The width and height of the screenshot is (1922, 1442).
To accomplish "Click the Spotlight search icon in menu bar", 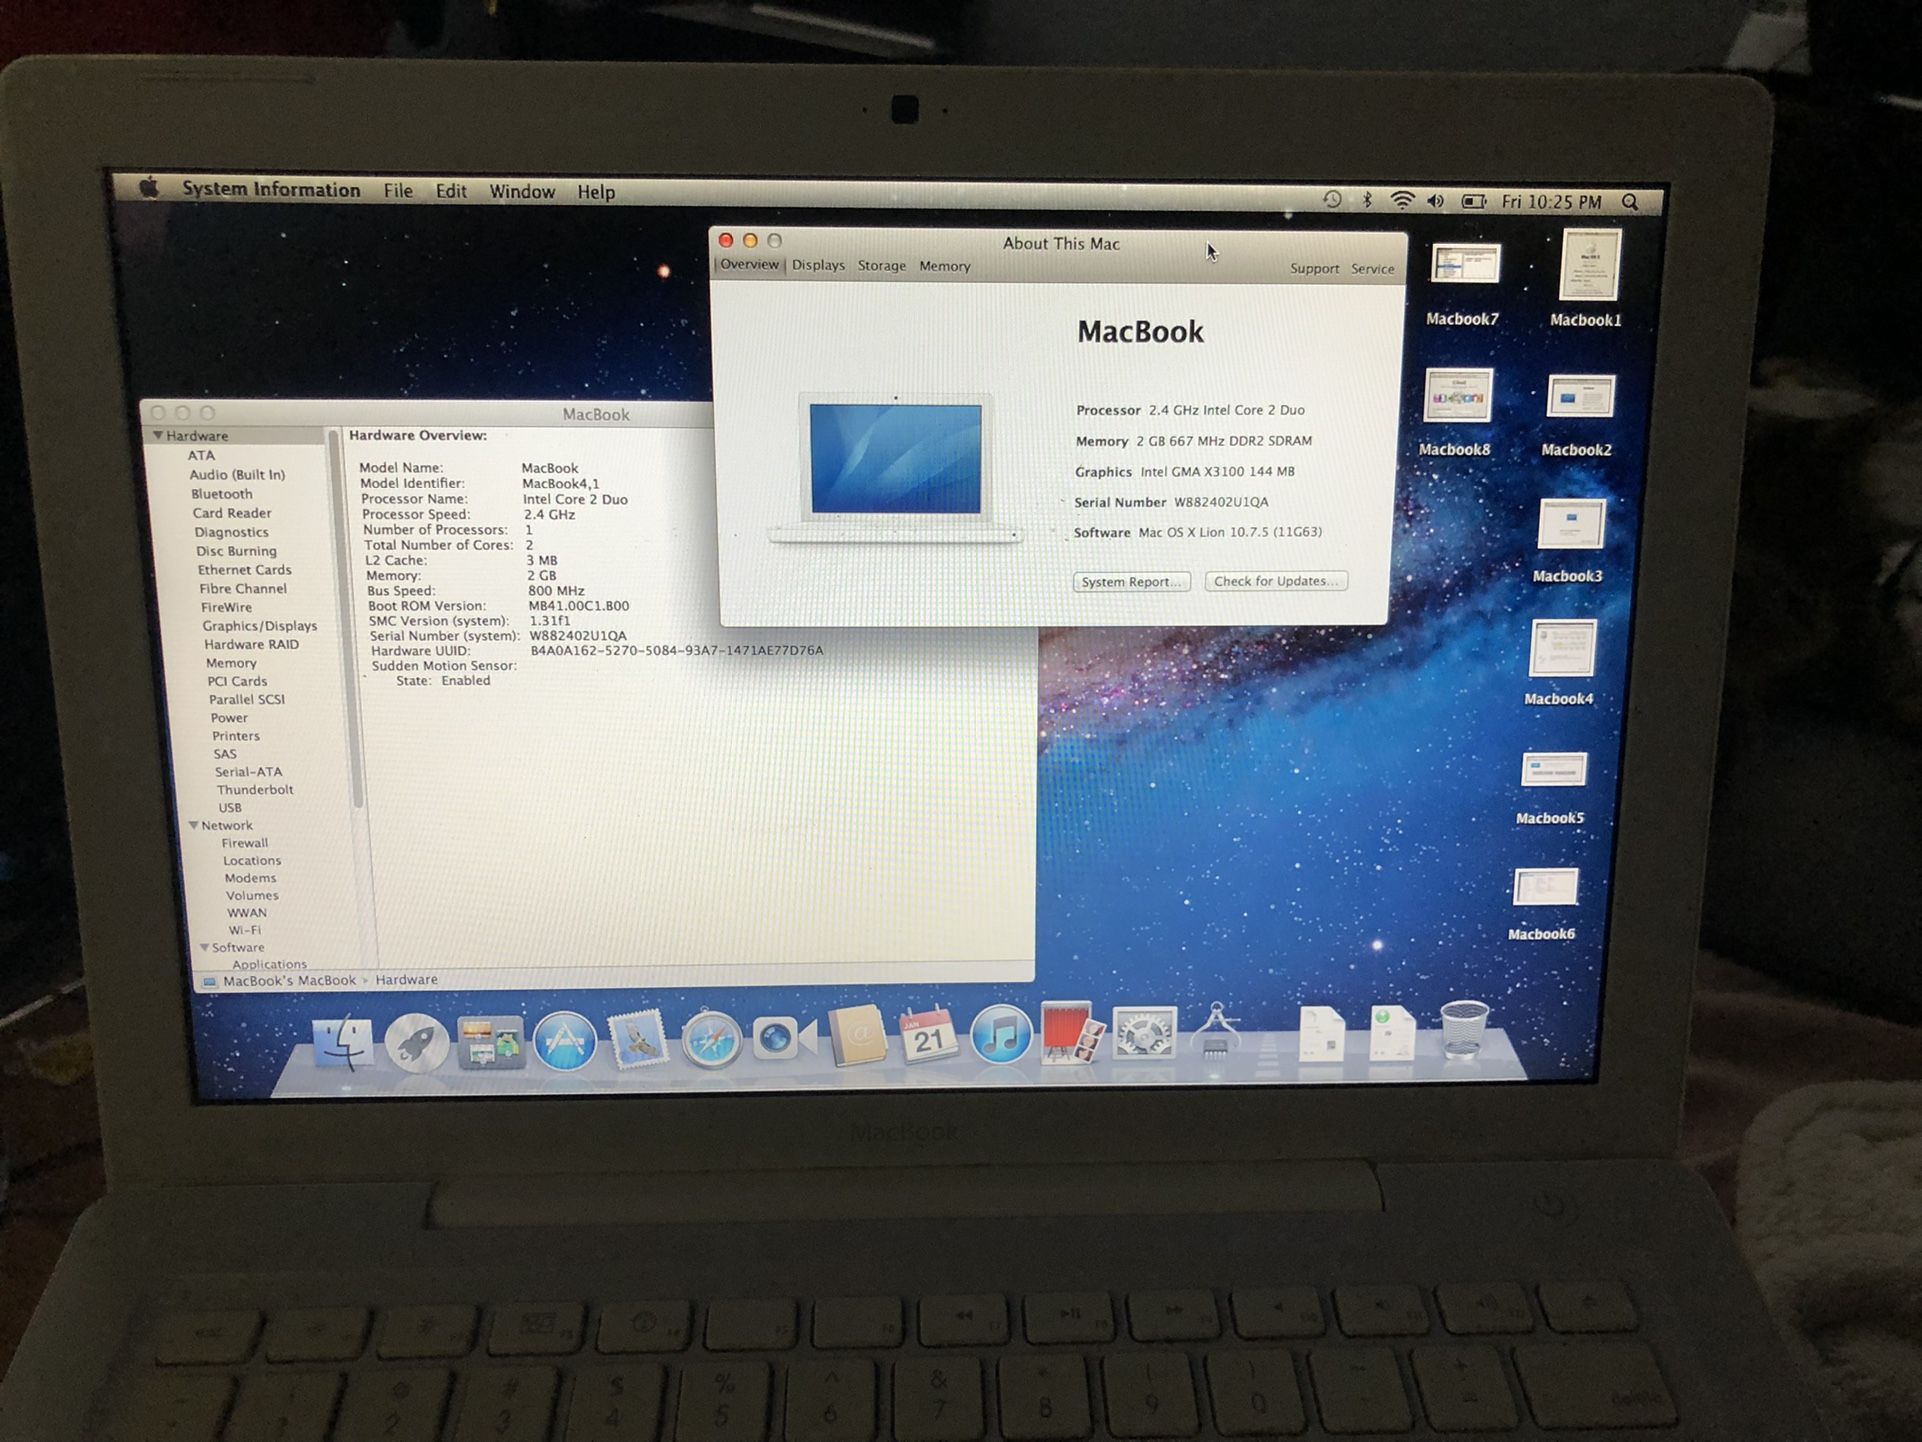I will pyautogui.click(x=1630, y=200).
